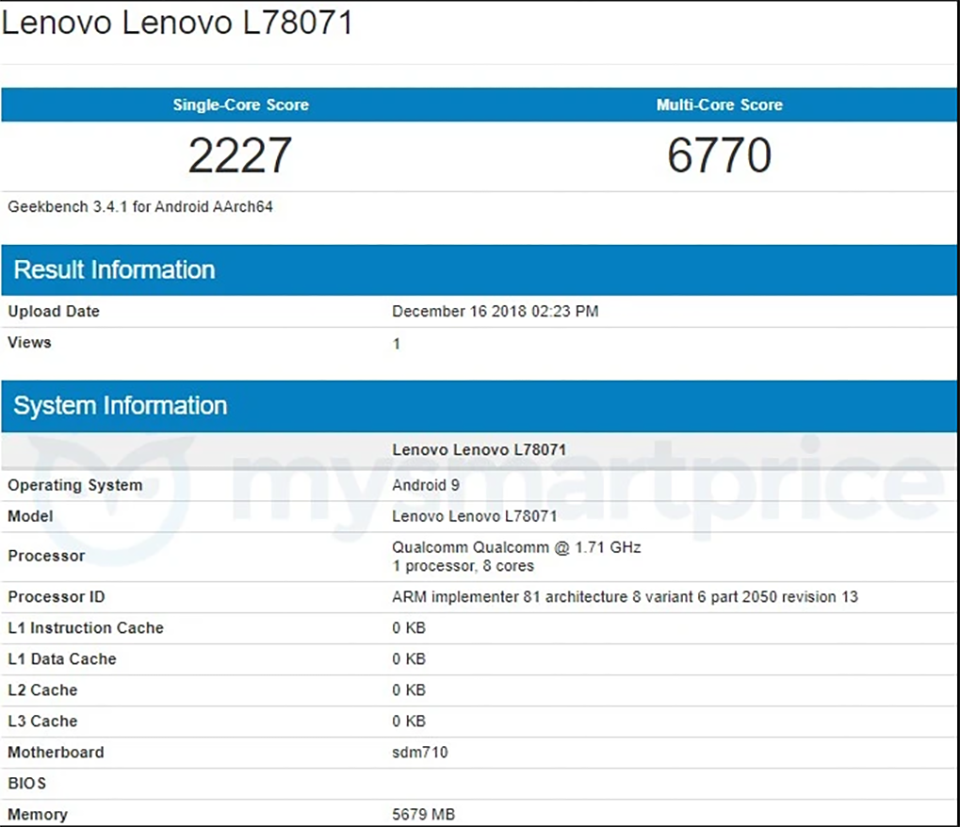
Task: Select the Processor row label
Action: coord(46,556)
